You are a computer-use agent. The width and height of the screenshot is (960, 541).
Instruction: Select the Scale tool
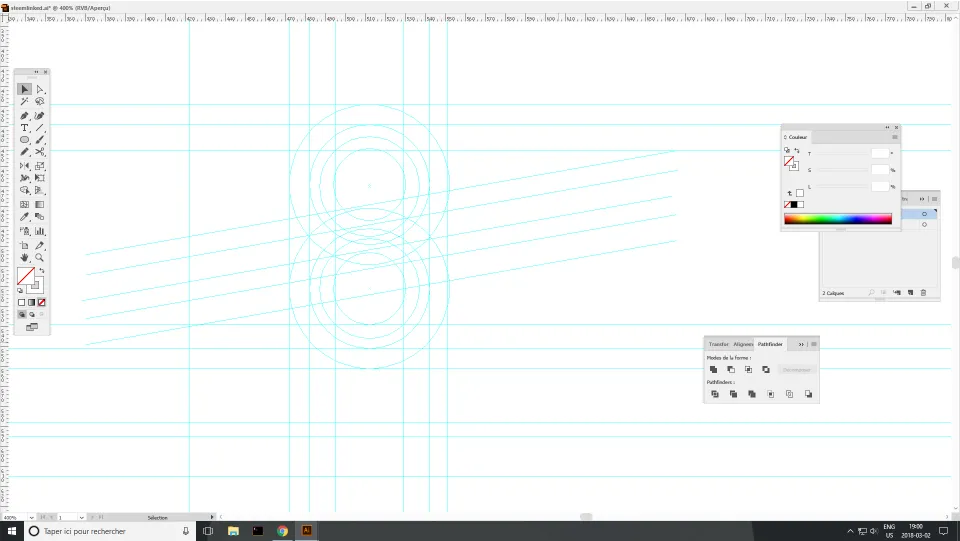click(40, 166)
